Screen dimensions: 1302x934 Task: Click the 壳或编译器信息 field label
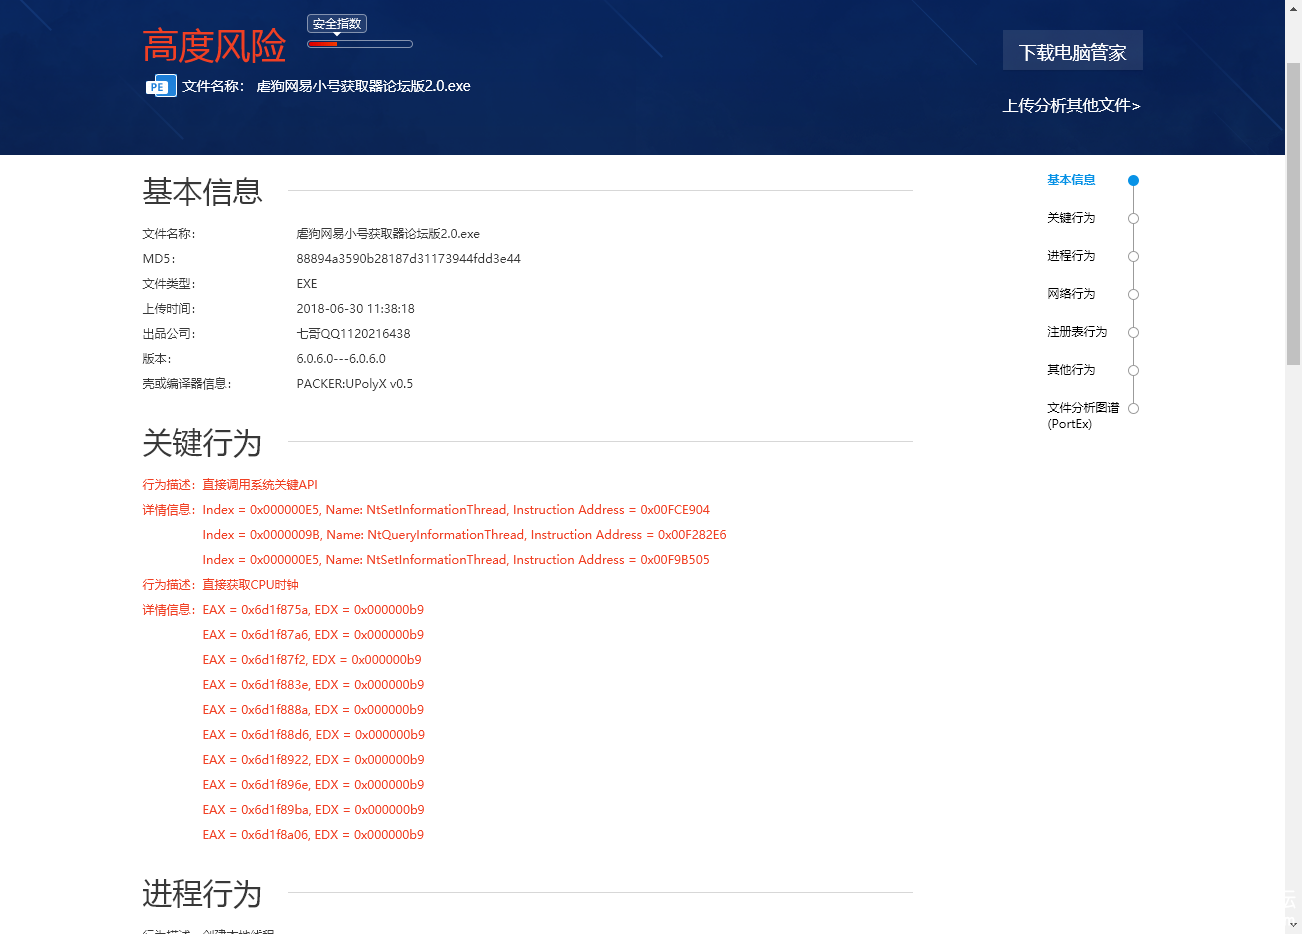tap(187, 384)
